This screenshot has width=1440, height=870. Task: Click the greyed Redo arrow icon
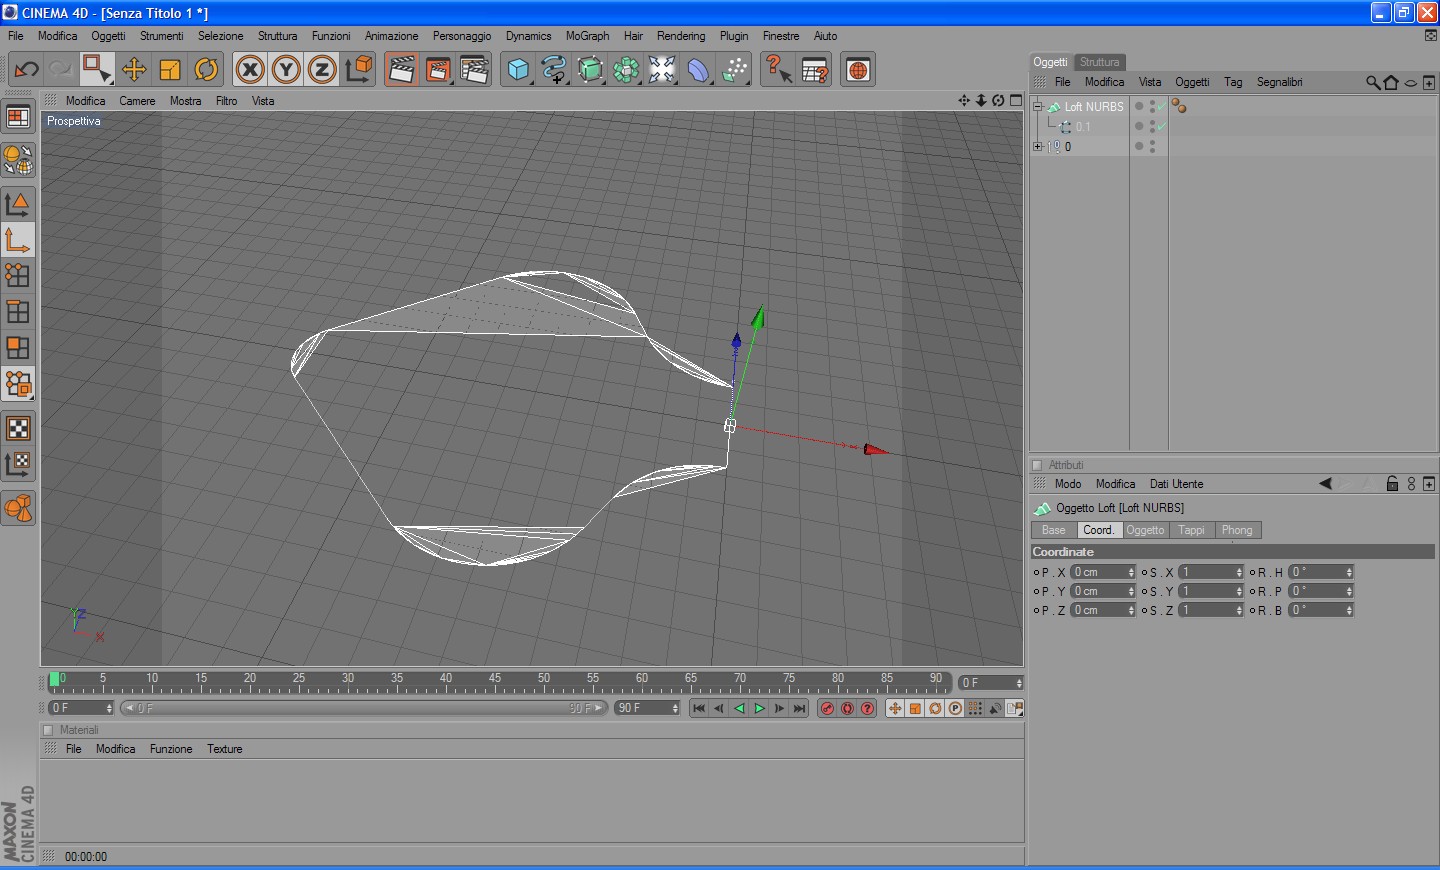(60, 70)
